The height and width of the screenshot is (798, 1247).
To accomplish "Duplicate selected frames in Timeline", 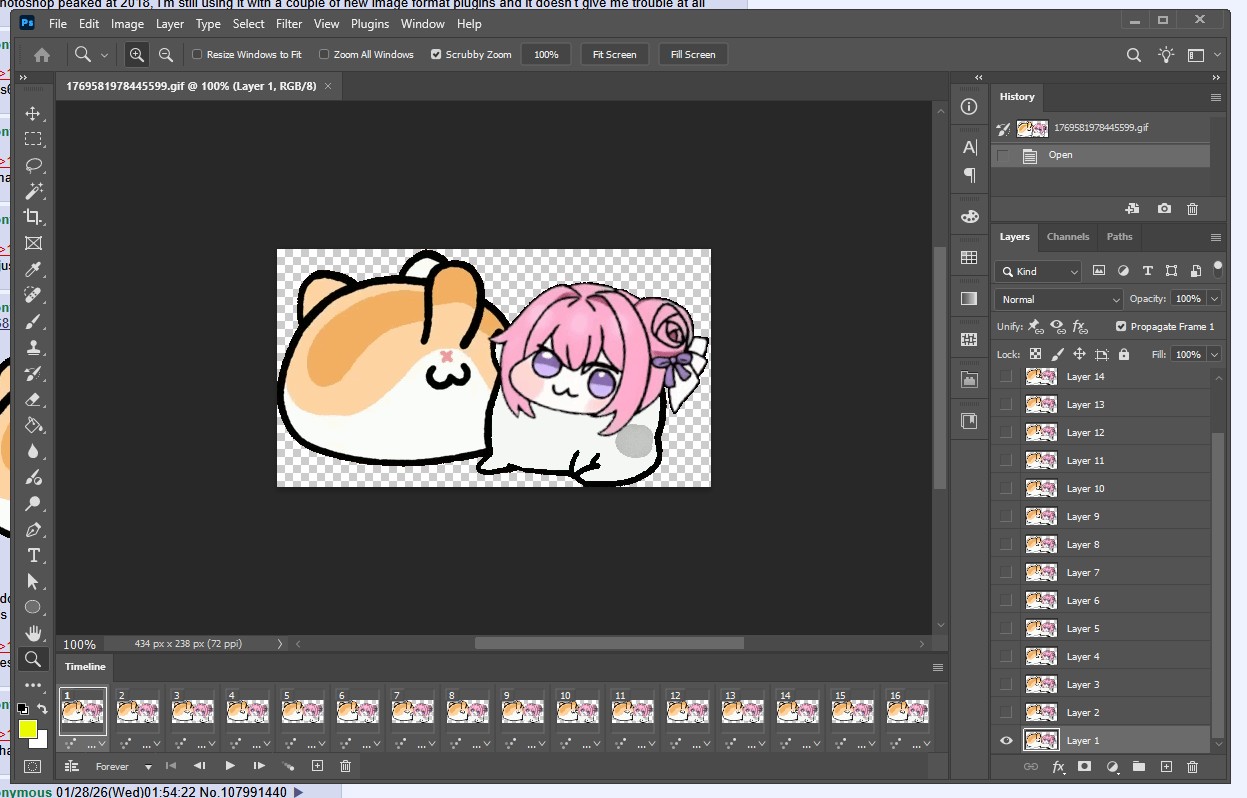I will click(x=317, y=766).
